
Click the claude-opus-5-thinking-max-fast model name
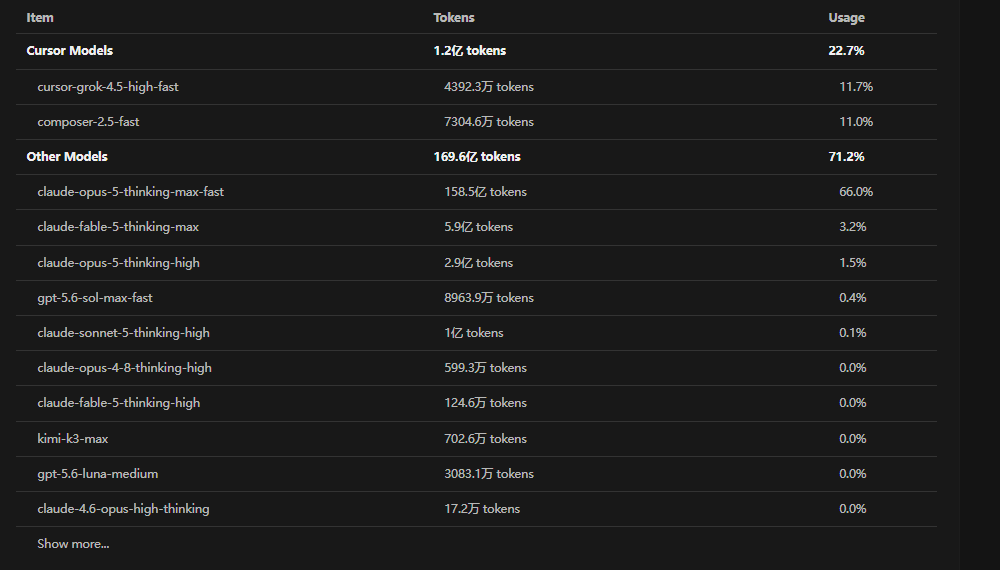pyautogui.click(x=131, y=192)
